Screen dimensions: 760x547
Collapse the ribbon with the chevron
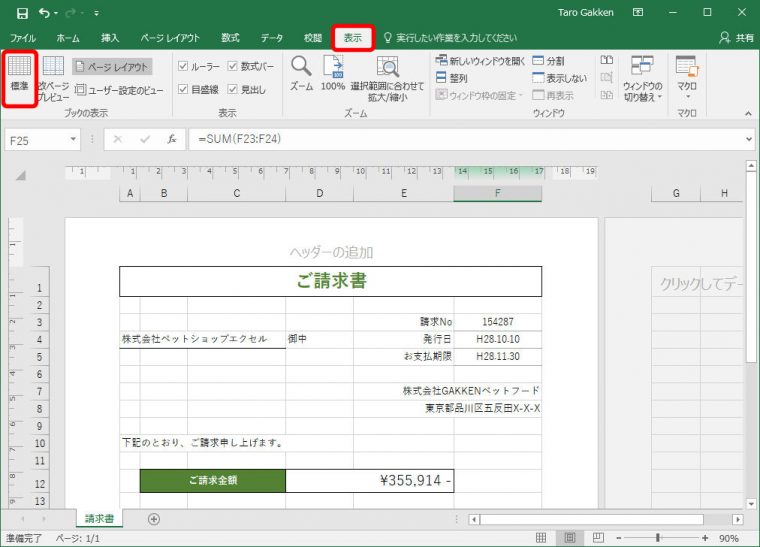pos(748,113)
